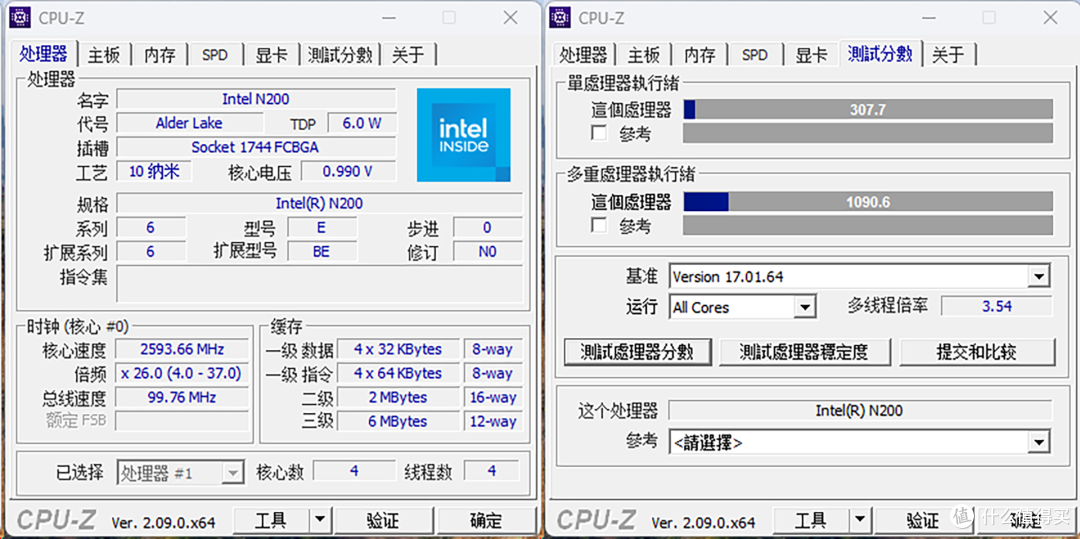Open 显卡 tab in right CPU-Z window
1080x539 pixels.
[811, 55]
